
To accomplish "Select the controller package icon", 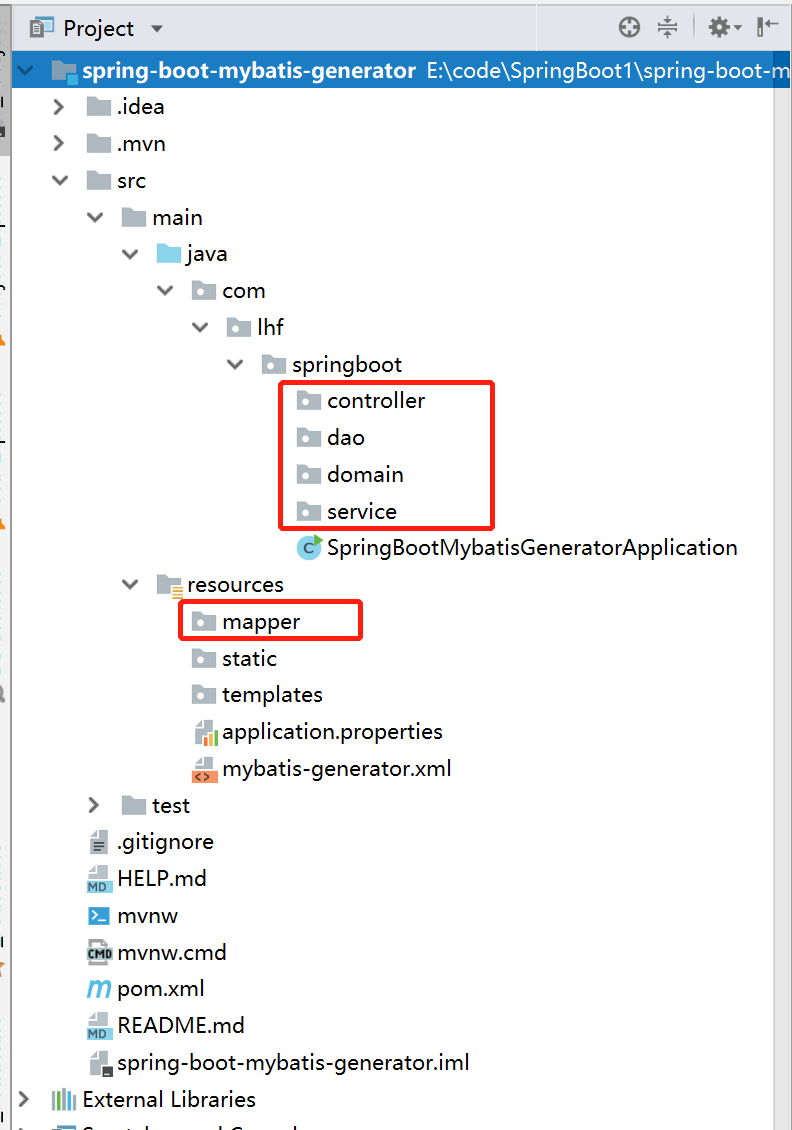I will click(308, 401).
